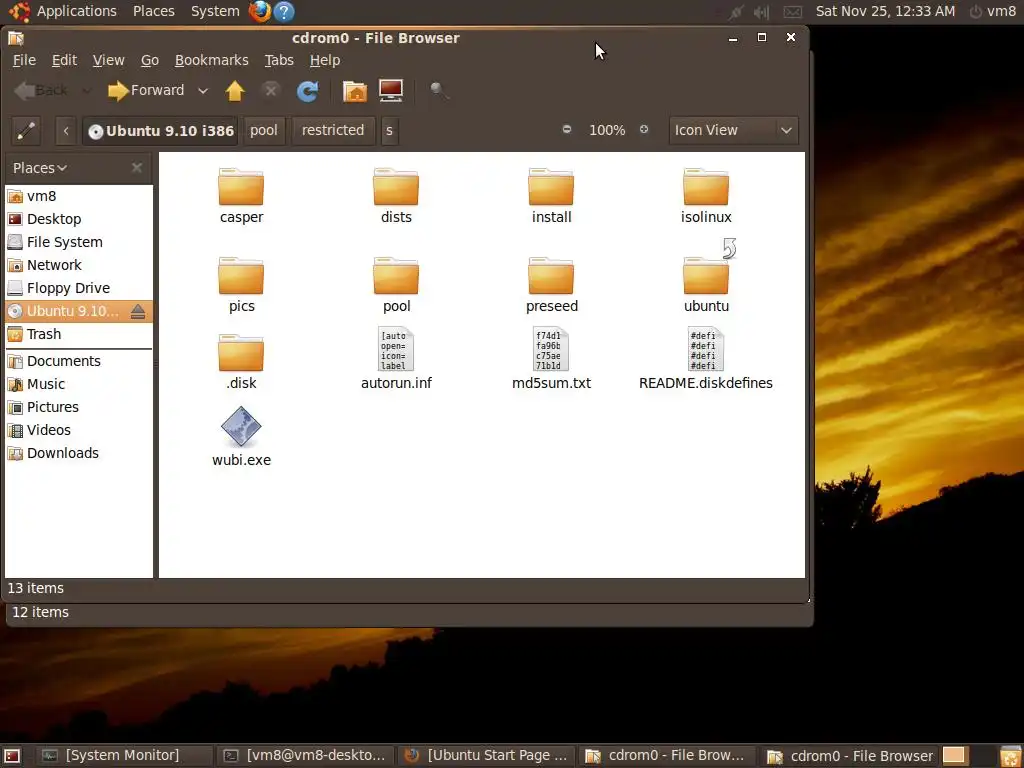Open the Help icon in top panel
Screen dimensions: 1024x768
[x=283, y=11]
